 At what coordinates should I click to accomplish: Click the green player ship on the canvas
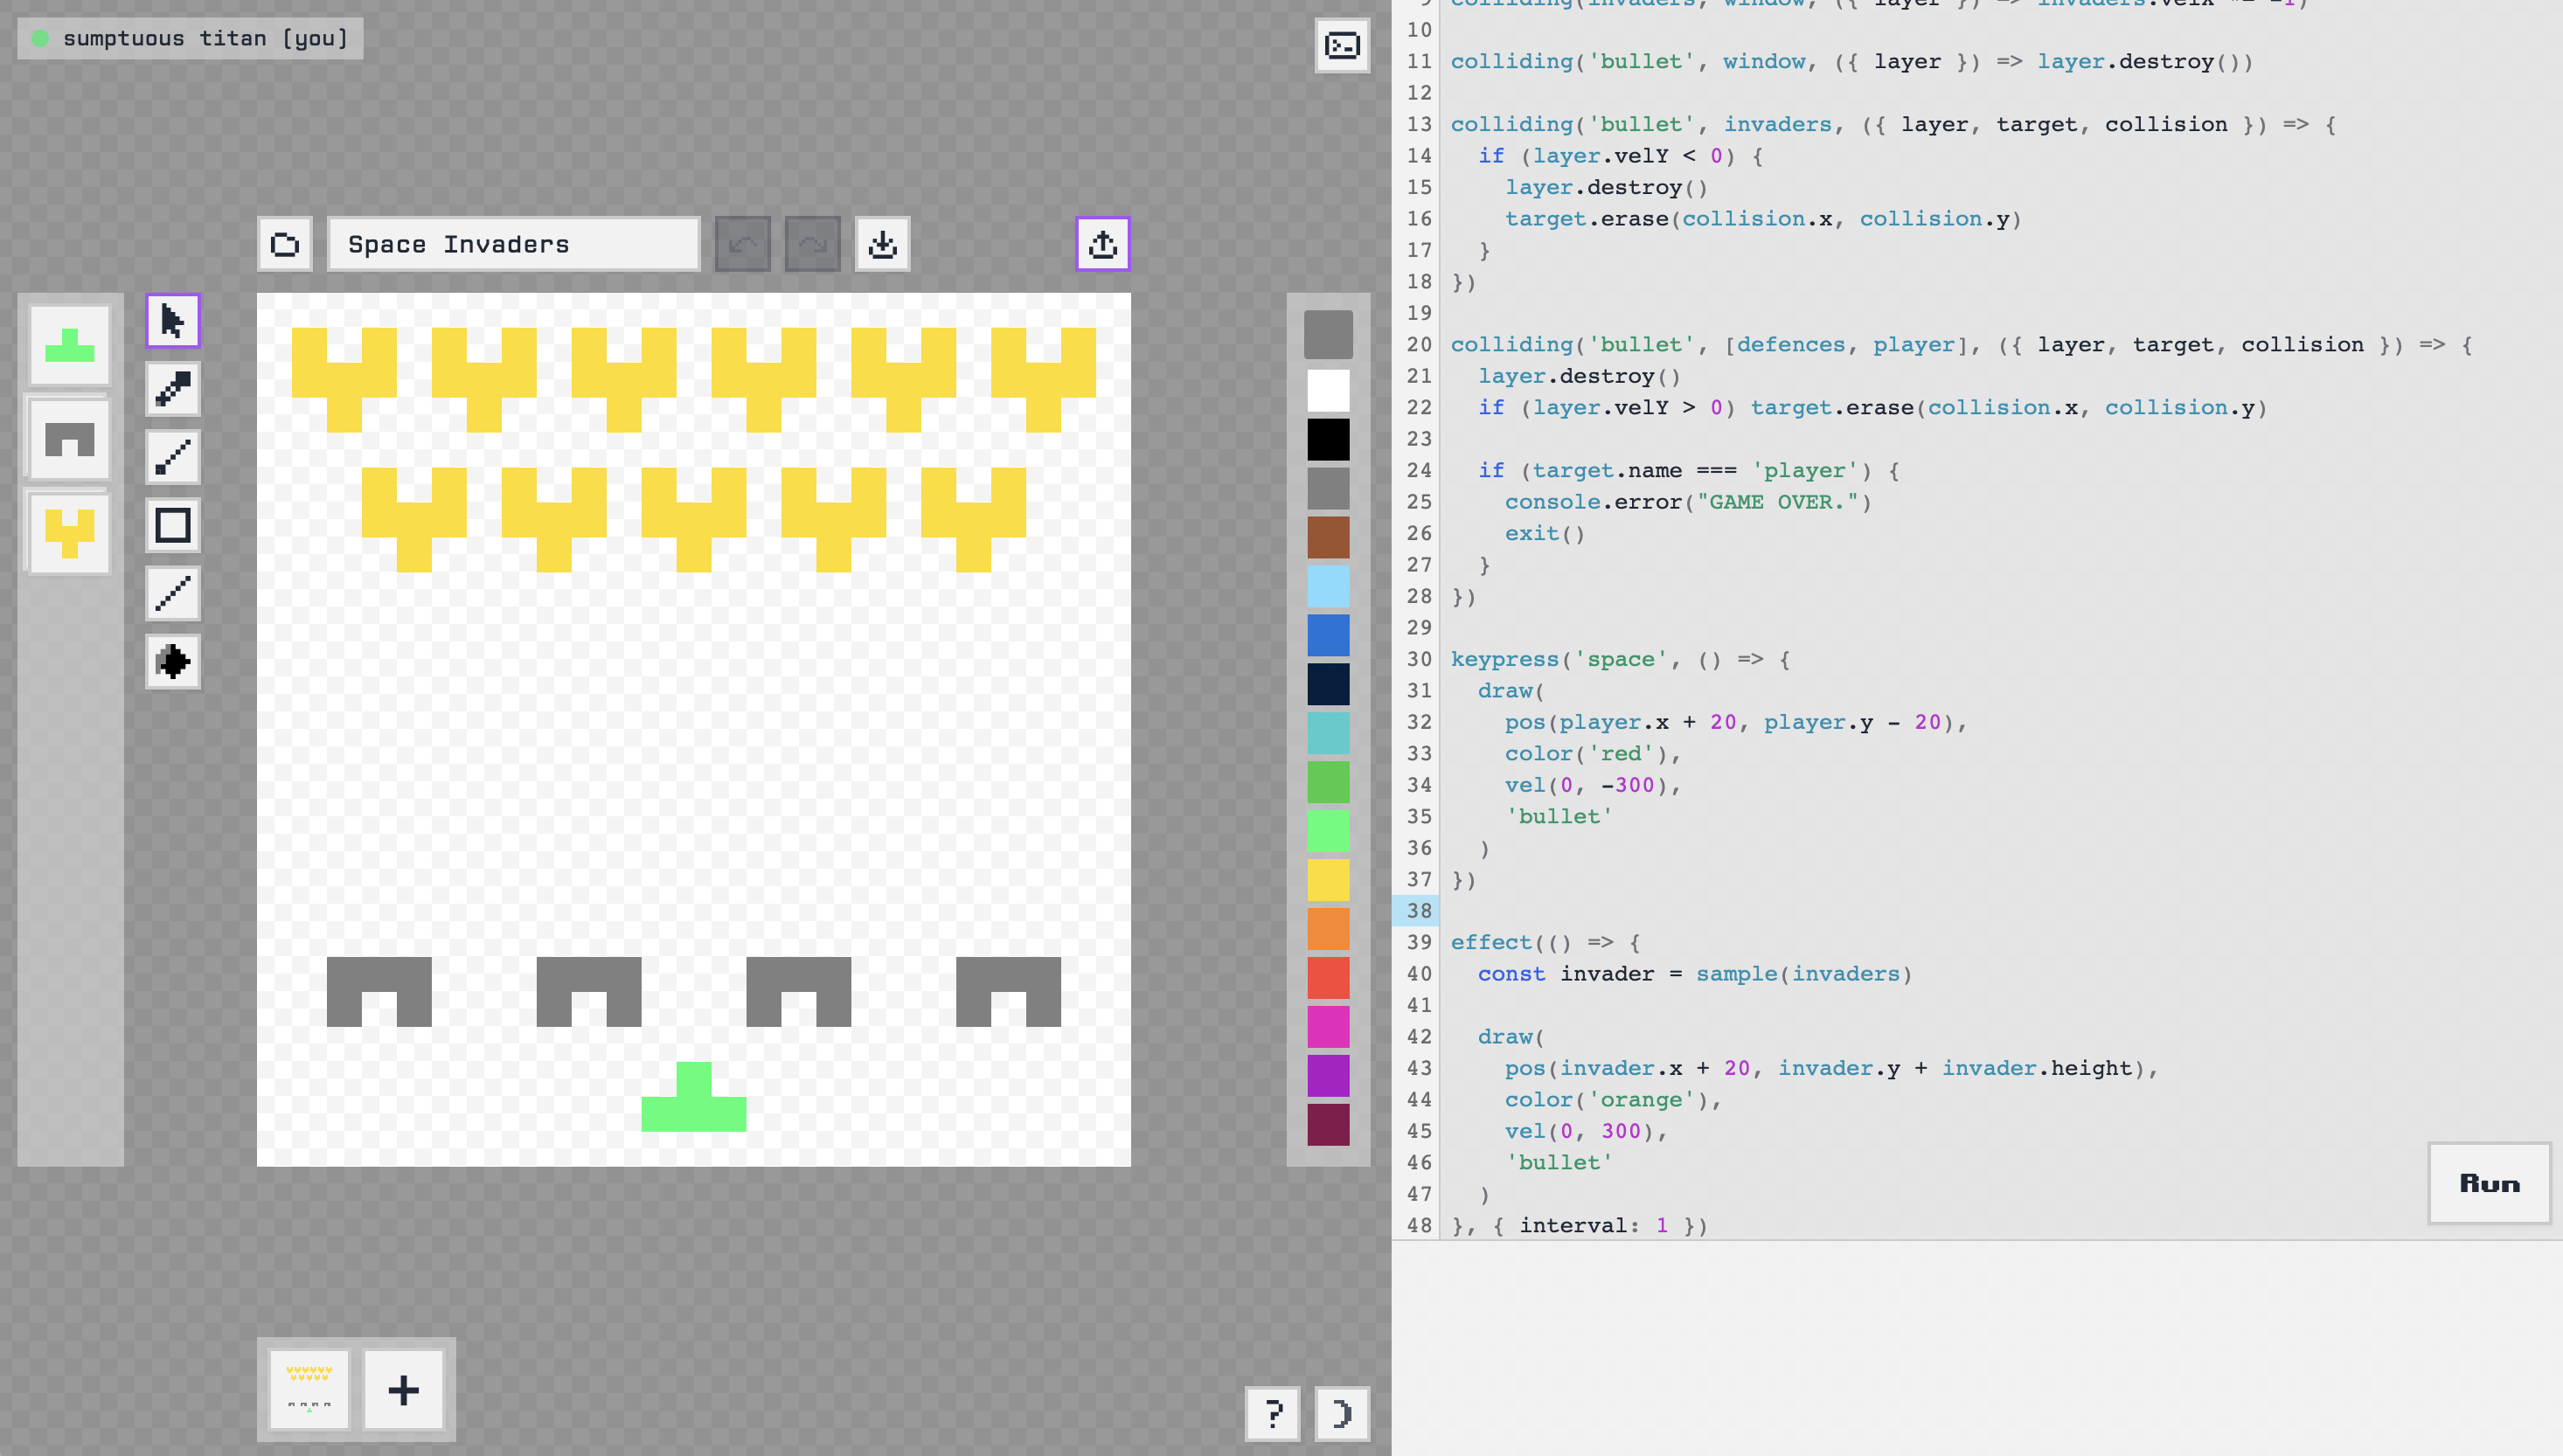point(694,1098)
